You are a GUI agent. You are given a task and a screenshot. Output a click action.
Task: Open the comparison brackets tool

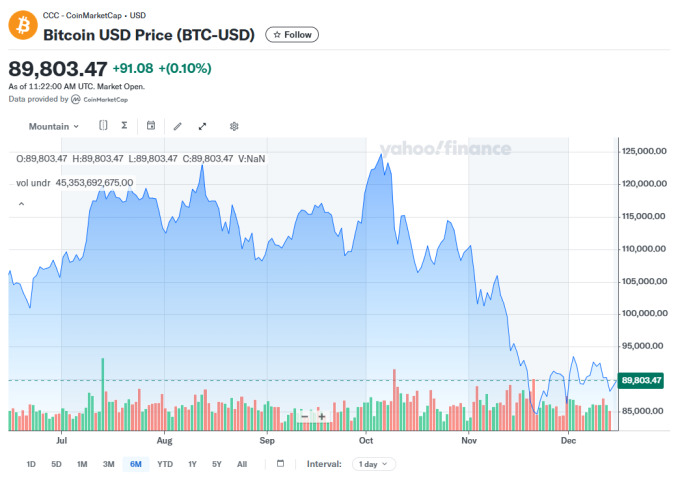click(x=103, y=126)
